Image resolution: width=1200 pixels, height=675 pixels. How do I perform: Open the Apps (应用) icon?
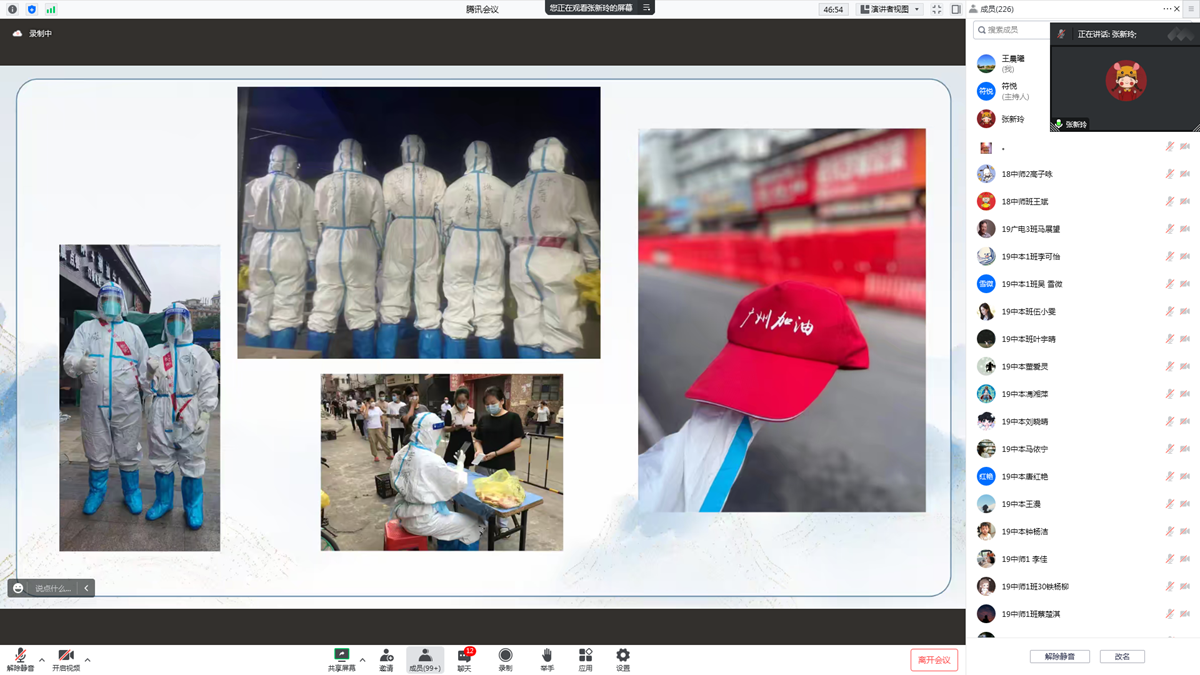585,659
